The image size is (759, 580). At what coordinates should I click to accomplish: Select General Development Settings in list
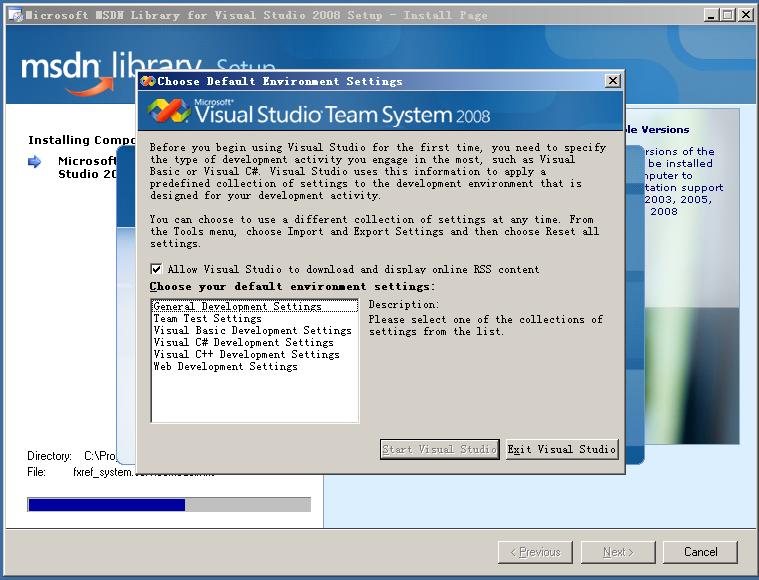tap(255, 306)
